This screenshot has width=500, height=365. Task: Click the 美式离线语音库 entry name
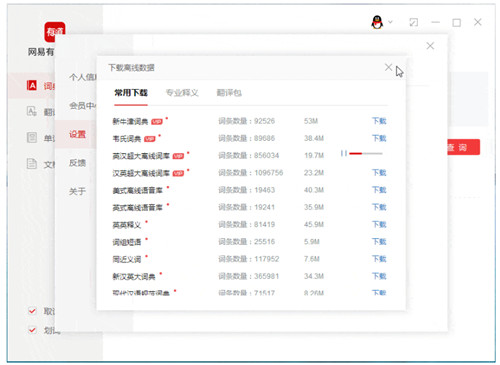click(137, 190)
